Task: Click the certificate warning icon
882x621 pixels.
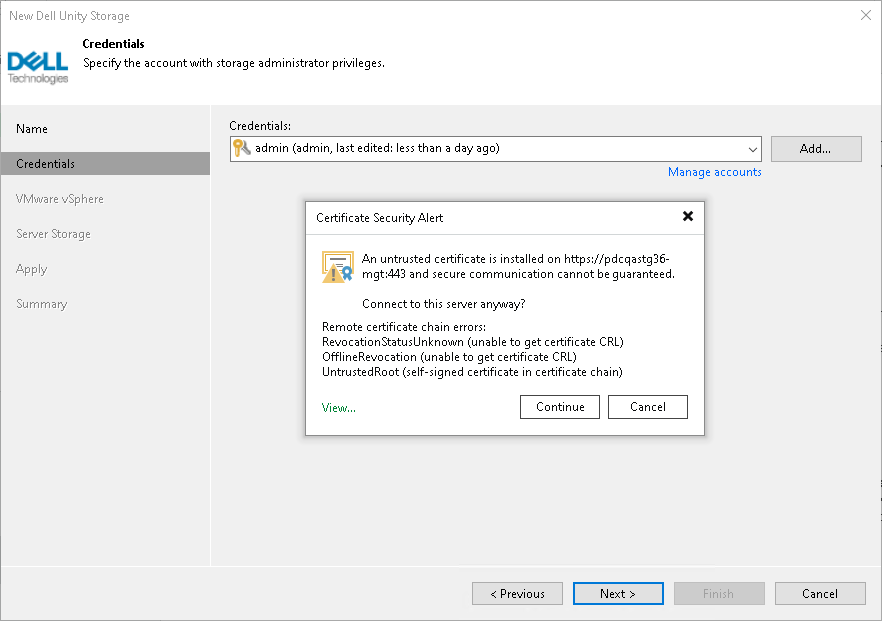Action: click(x=338, y=267)
